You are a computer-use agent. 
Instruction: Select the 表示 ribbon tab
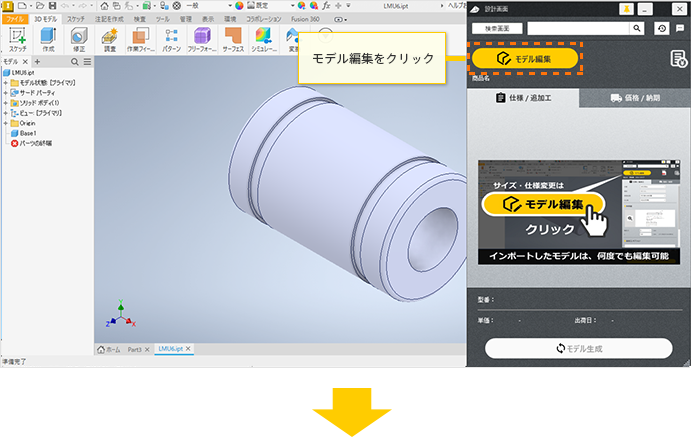click(x=208, y=19)
